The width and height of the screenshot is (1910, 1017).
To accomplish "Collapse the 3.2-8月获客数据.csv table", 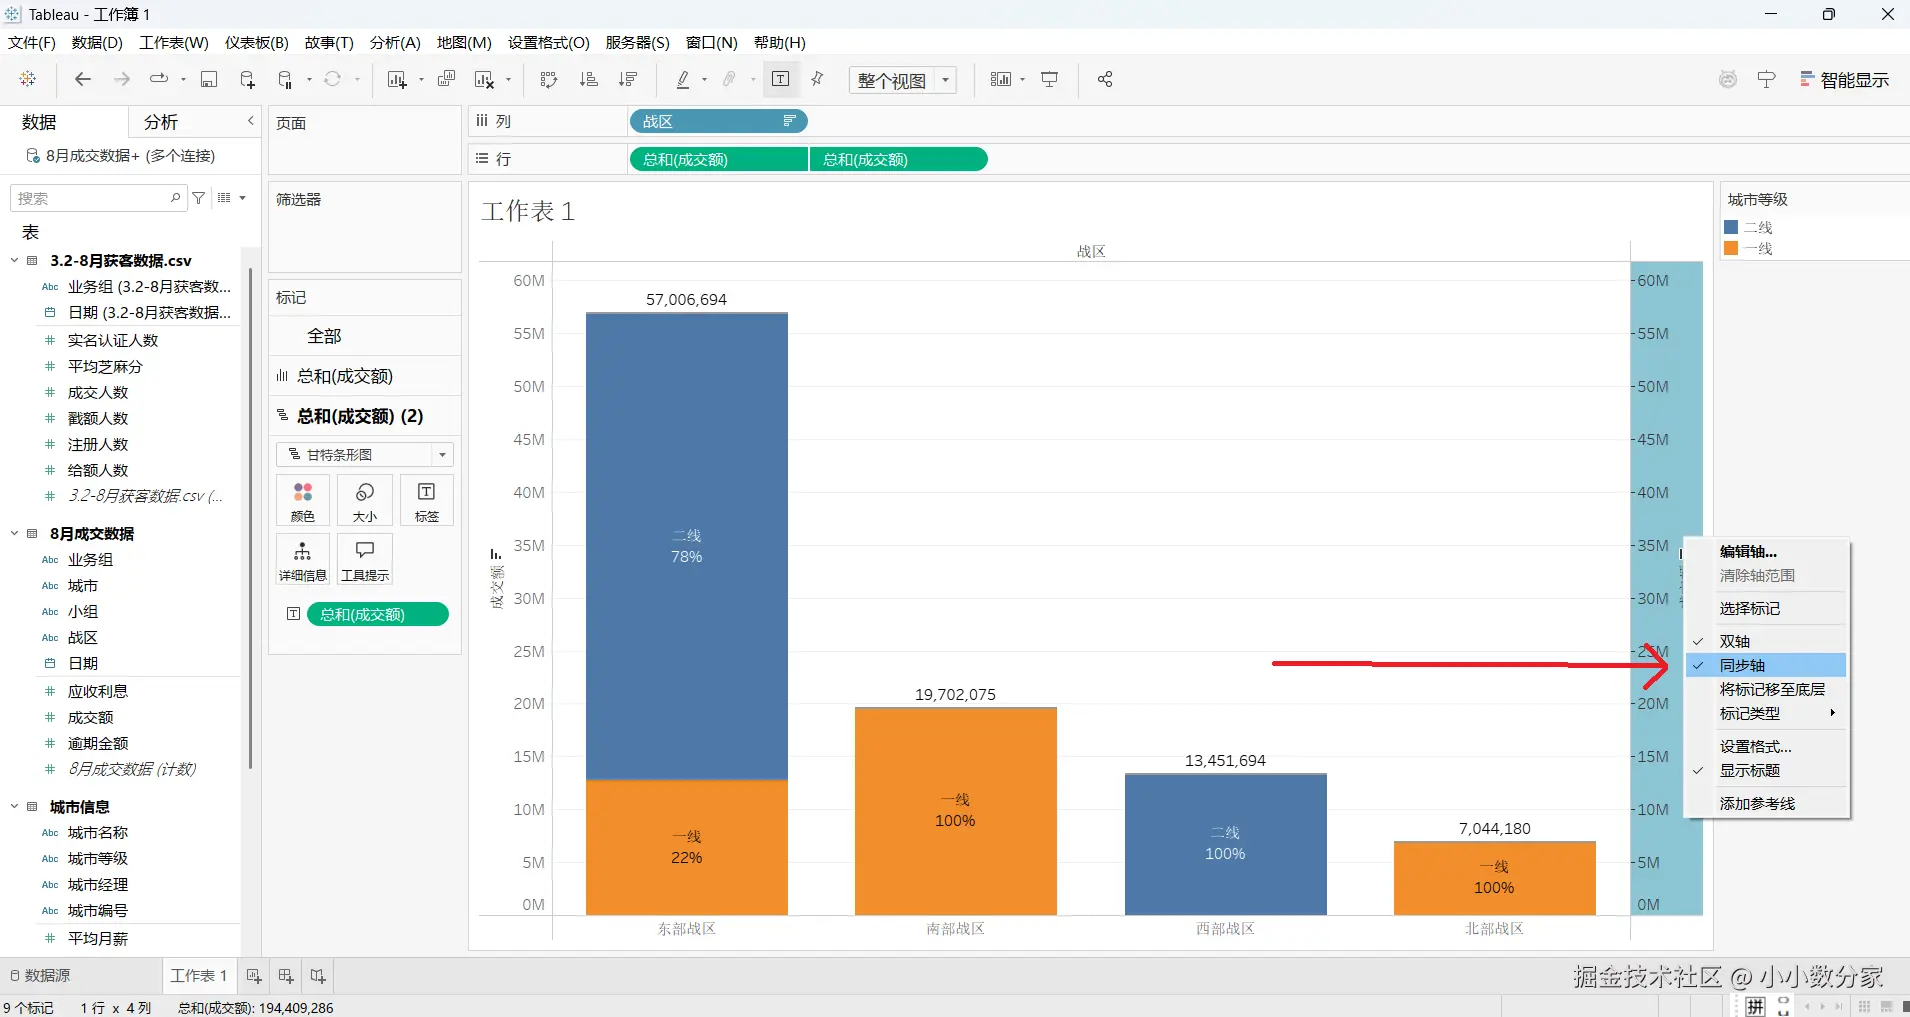I will pyautogui.click(x=15, y=260).
